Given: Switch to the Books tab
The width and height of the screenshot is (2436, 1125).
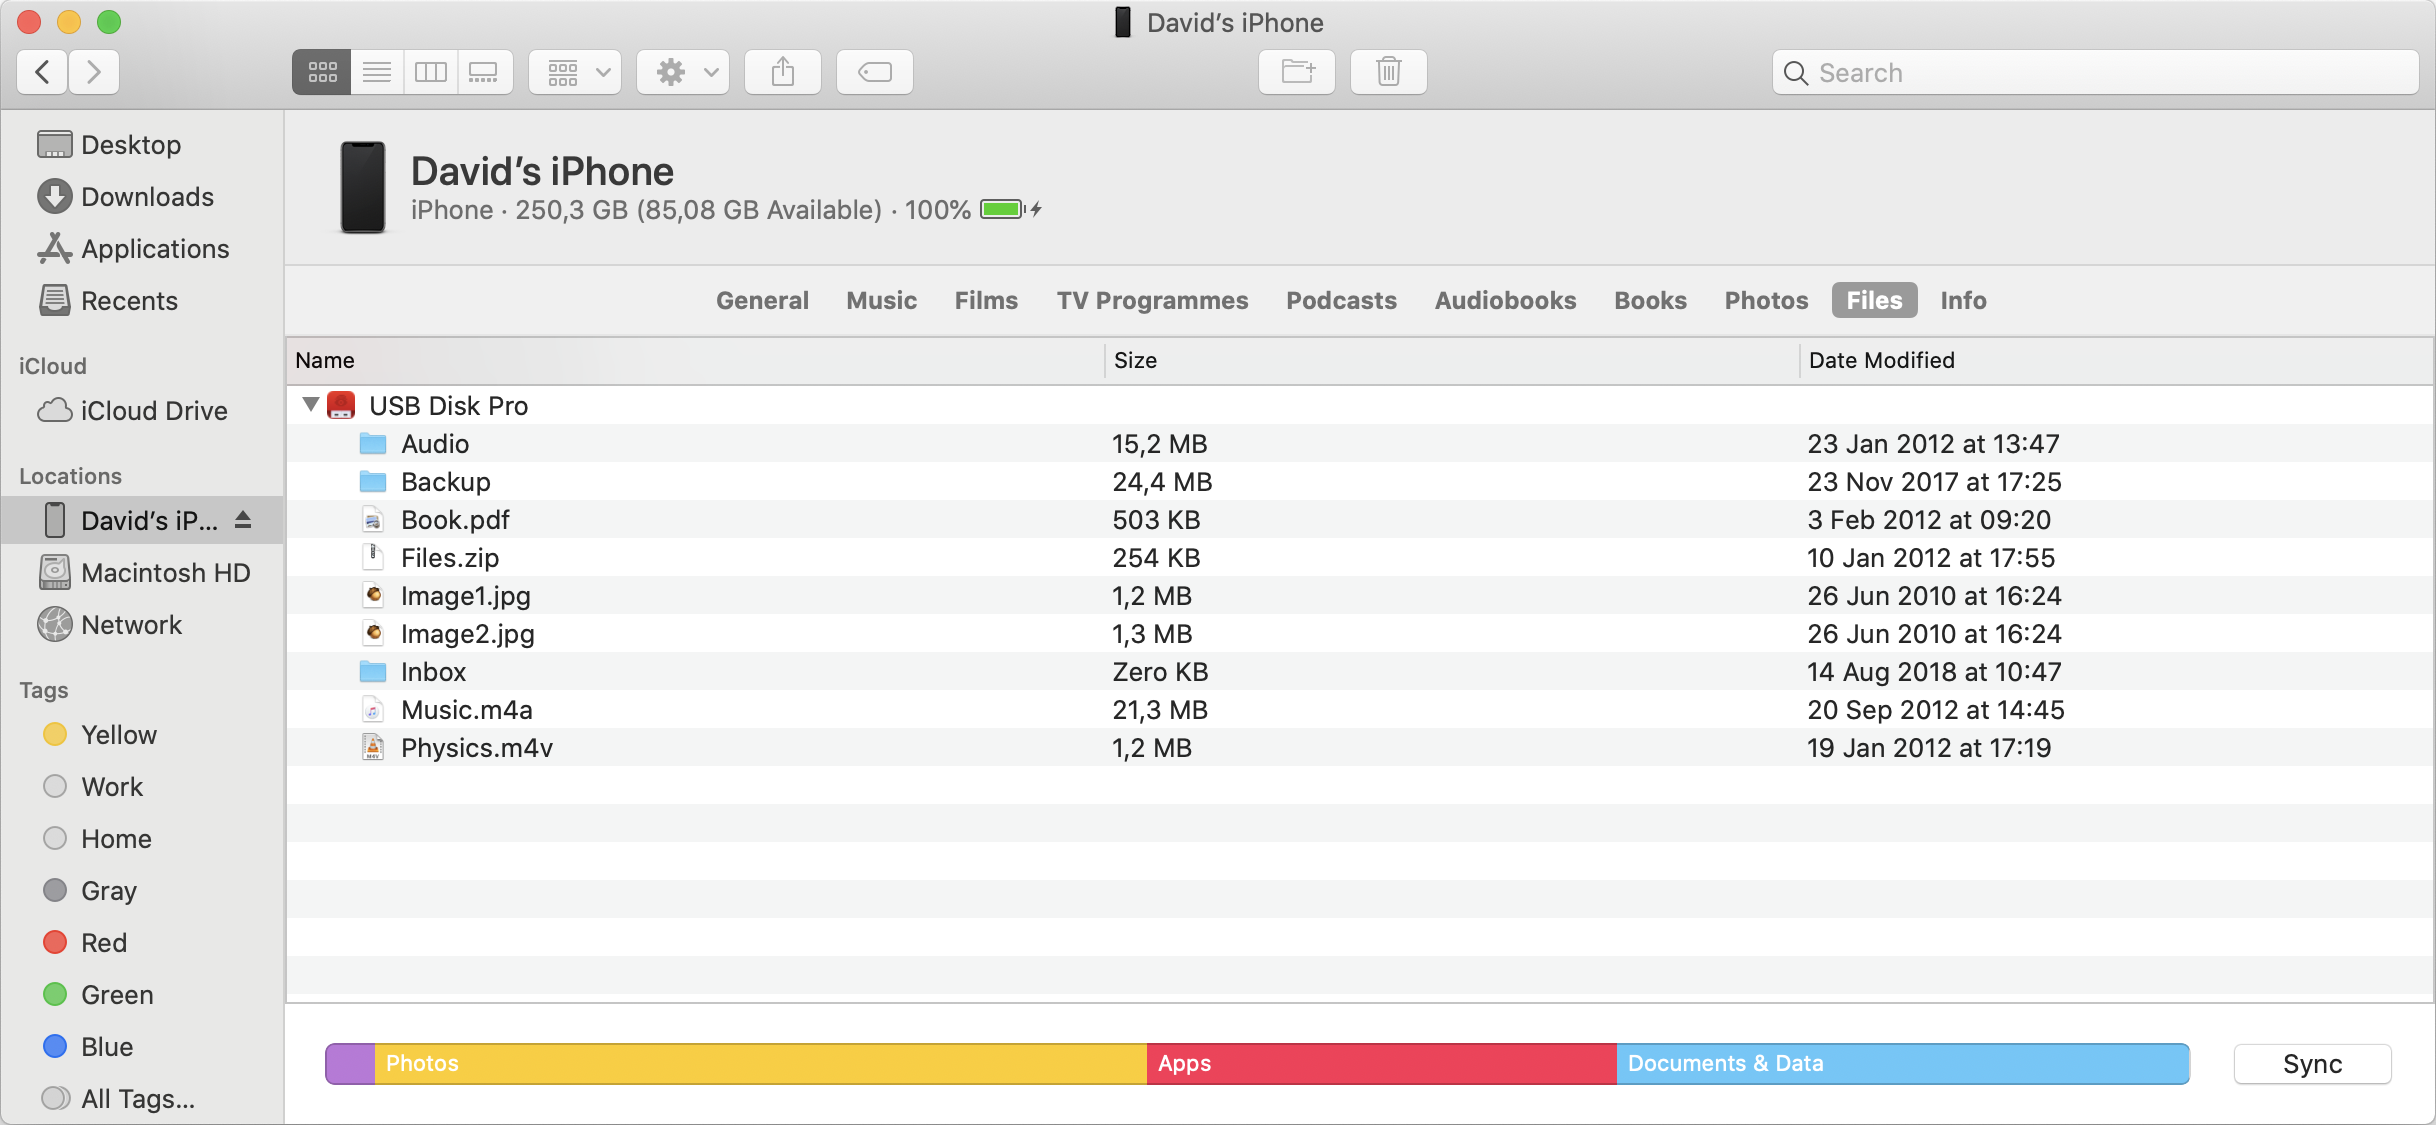Looking at the screenshot, I should 1650,300.
